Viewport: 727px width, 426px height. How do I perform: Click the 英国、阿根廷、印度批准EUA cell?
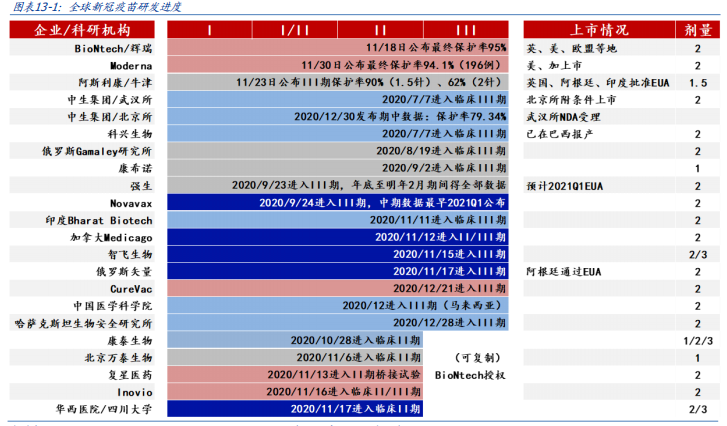pyautogui.click(x=598, y=83)
